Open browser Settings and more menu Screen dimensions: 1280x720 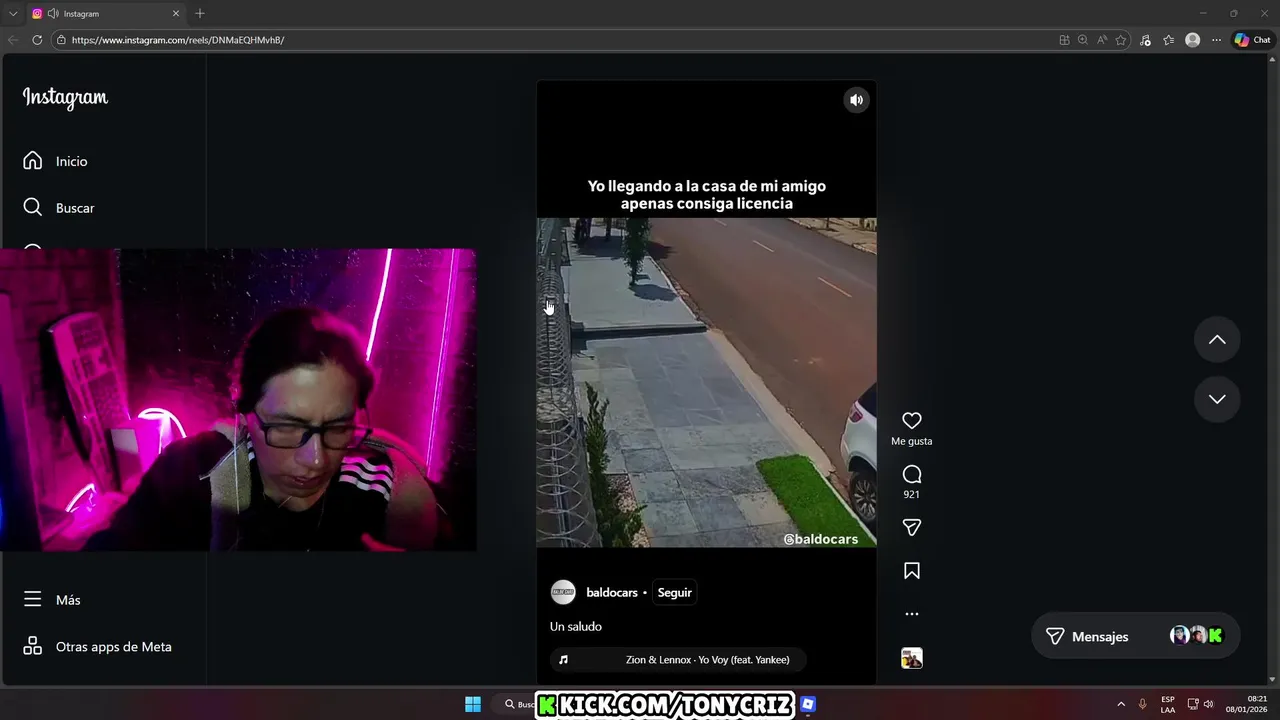pos(1216,40)
